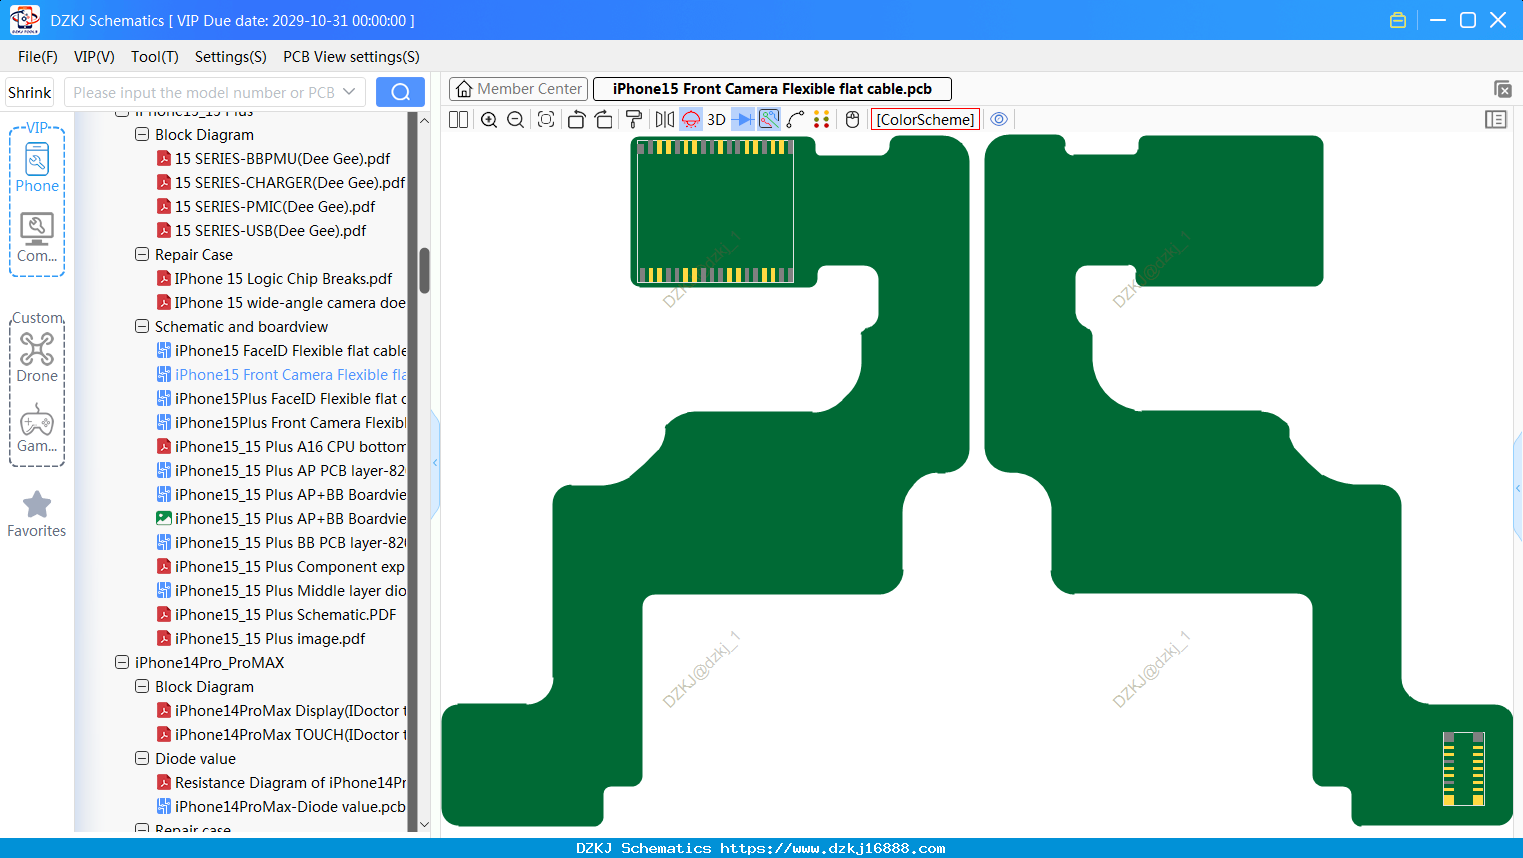Viewport: 1523px width, 858px height.
Task: Zoom in on the PCB view
Action: [x=489, y=120]
